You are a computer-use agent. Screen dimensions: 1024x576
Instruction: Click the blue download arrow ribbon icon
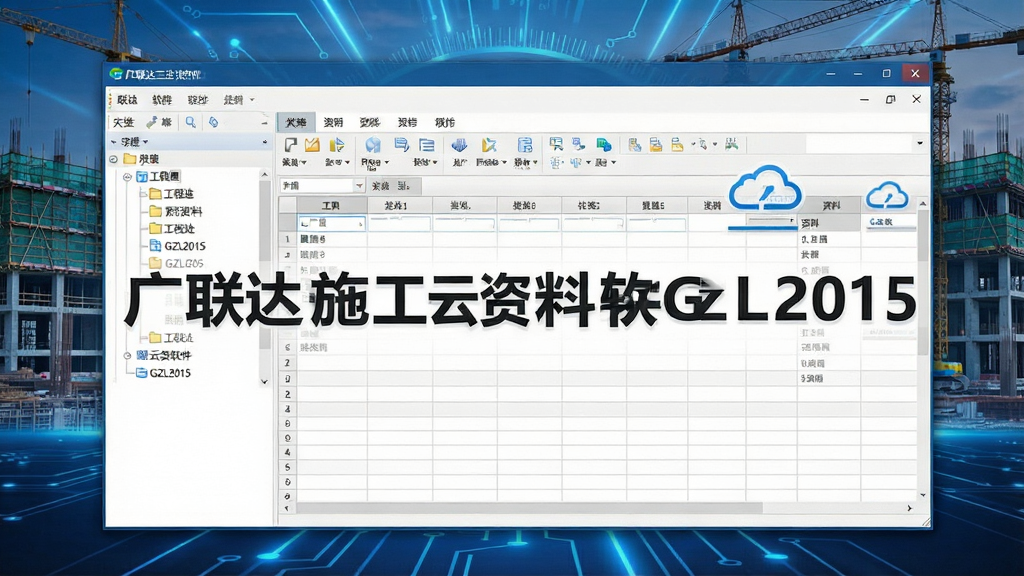pos(459,144)
